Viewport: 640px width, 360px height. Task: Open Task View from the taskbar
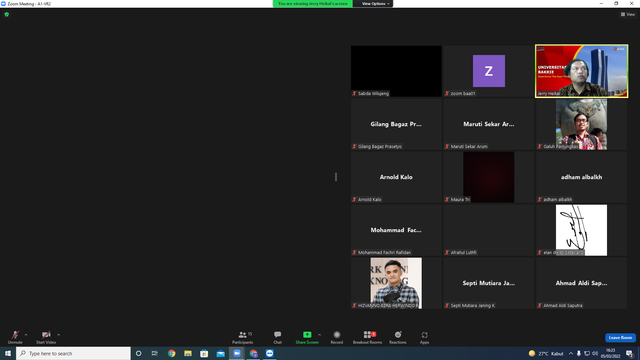coord(155,353)
